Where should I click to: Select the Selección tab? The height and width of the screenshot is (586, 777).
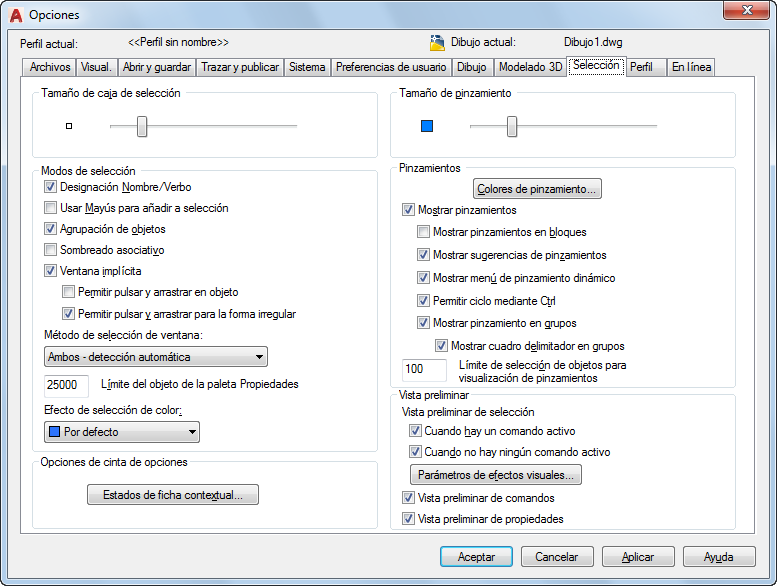tap(596, 65)
